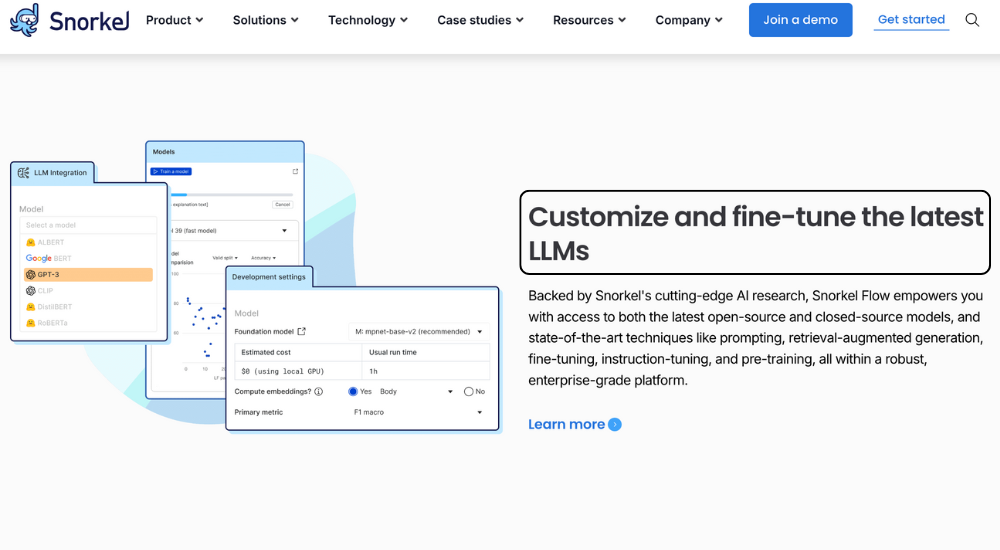Click the Google logo next to BERT
The image size is (1000, 550).
tap(38, 258)
